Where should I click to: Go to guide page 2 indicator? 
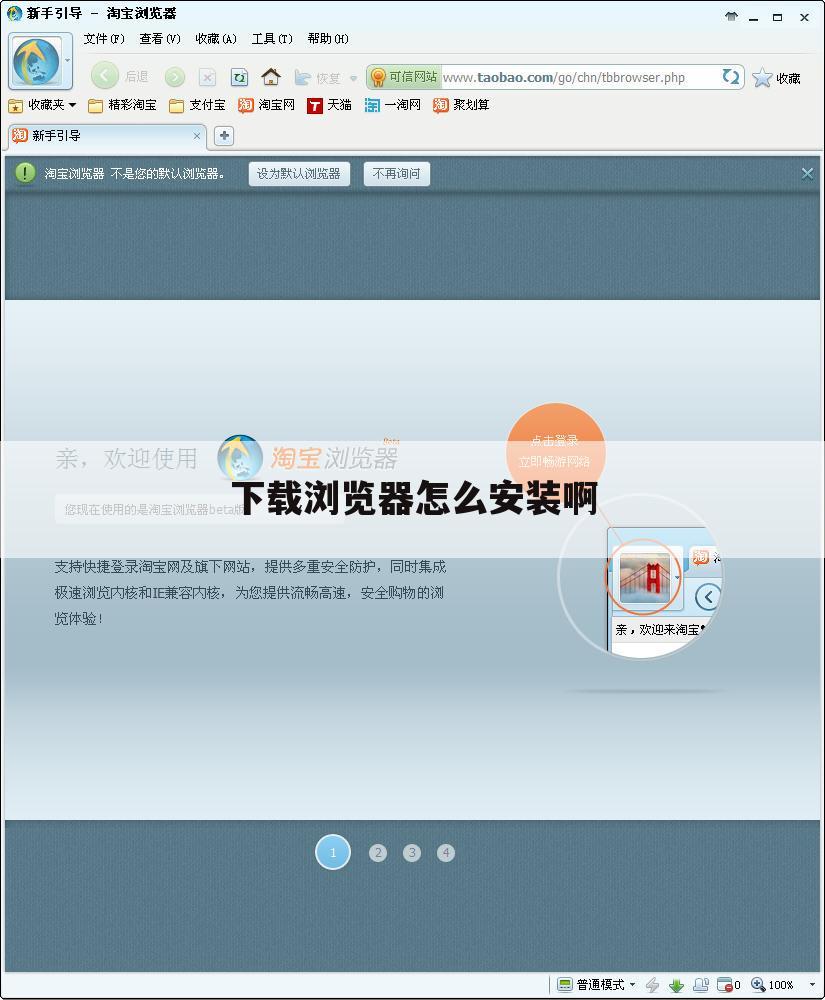tap(378, 853)
